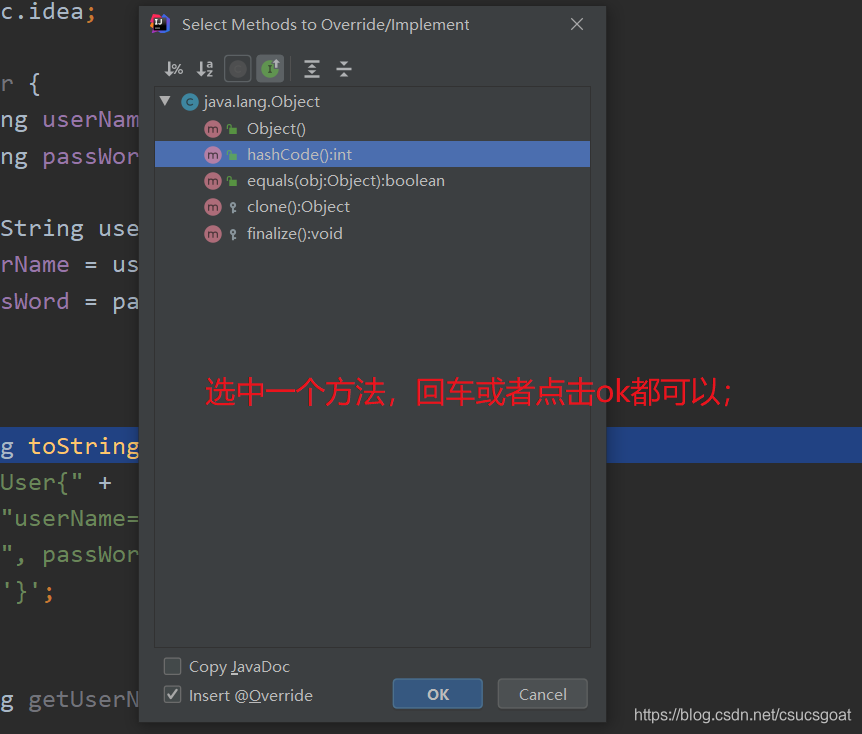
Task: Uncheck the Insert @Override checkbox
Action: click(173, 695)
